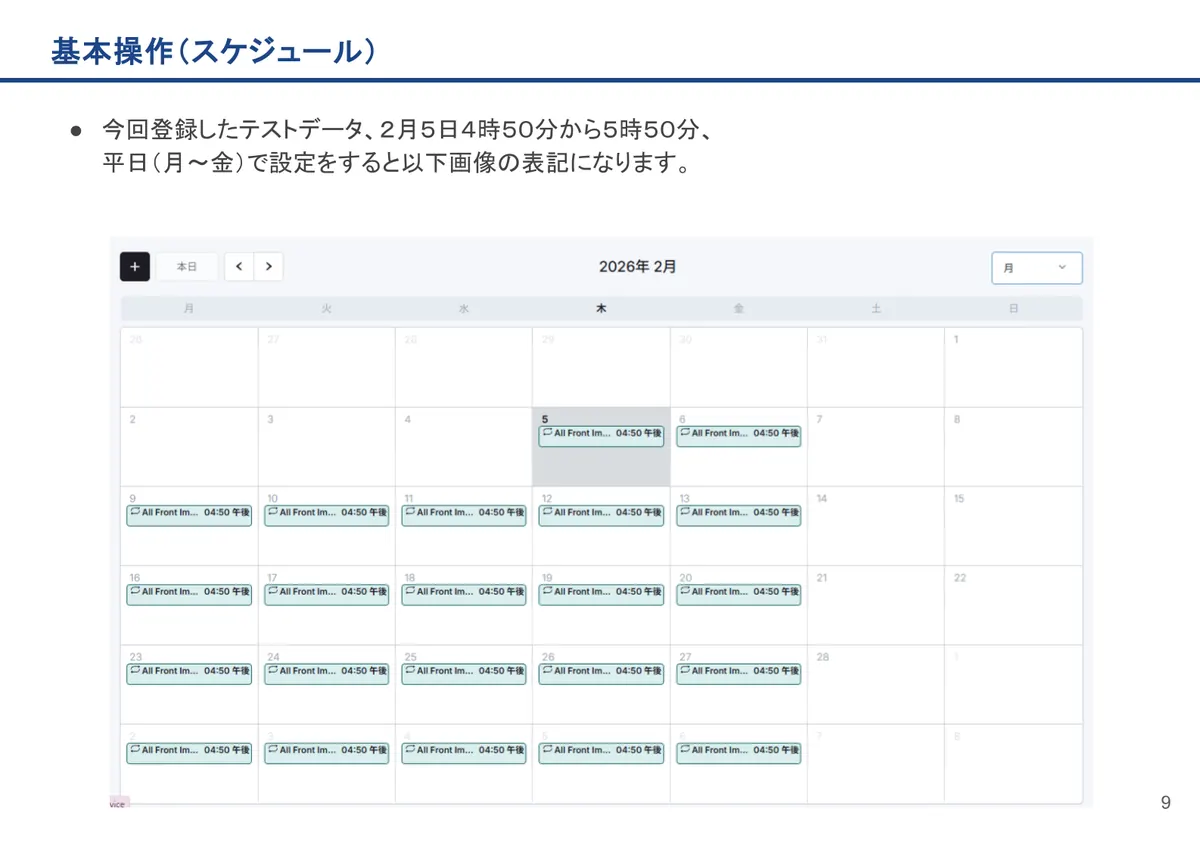Go to previous month with left chevron
Screen dimensions: 1200x849
point(239,267)
